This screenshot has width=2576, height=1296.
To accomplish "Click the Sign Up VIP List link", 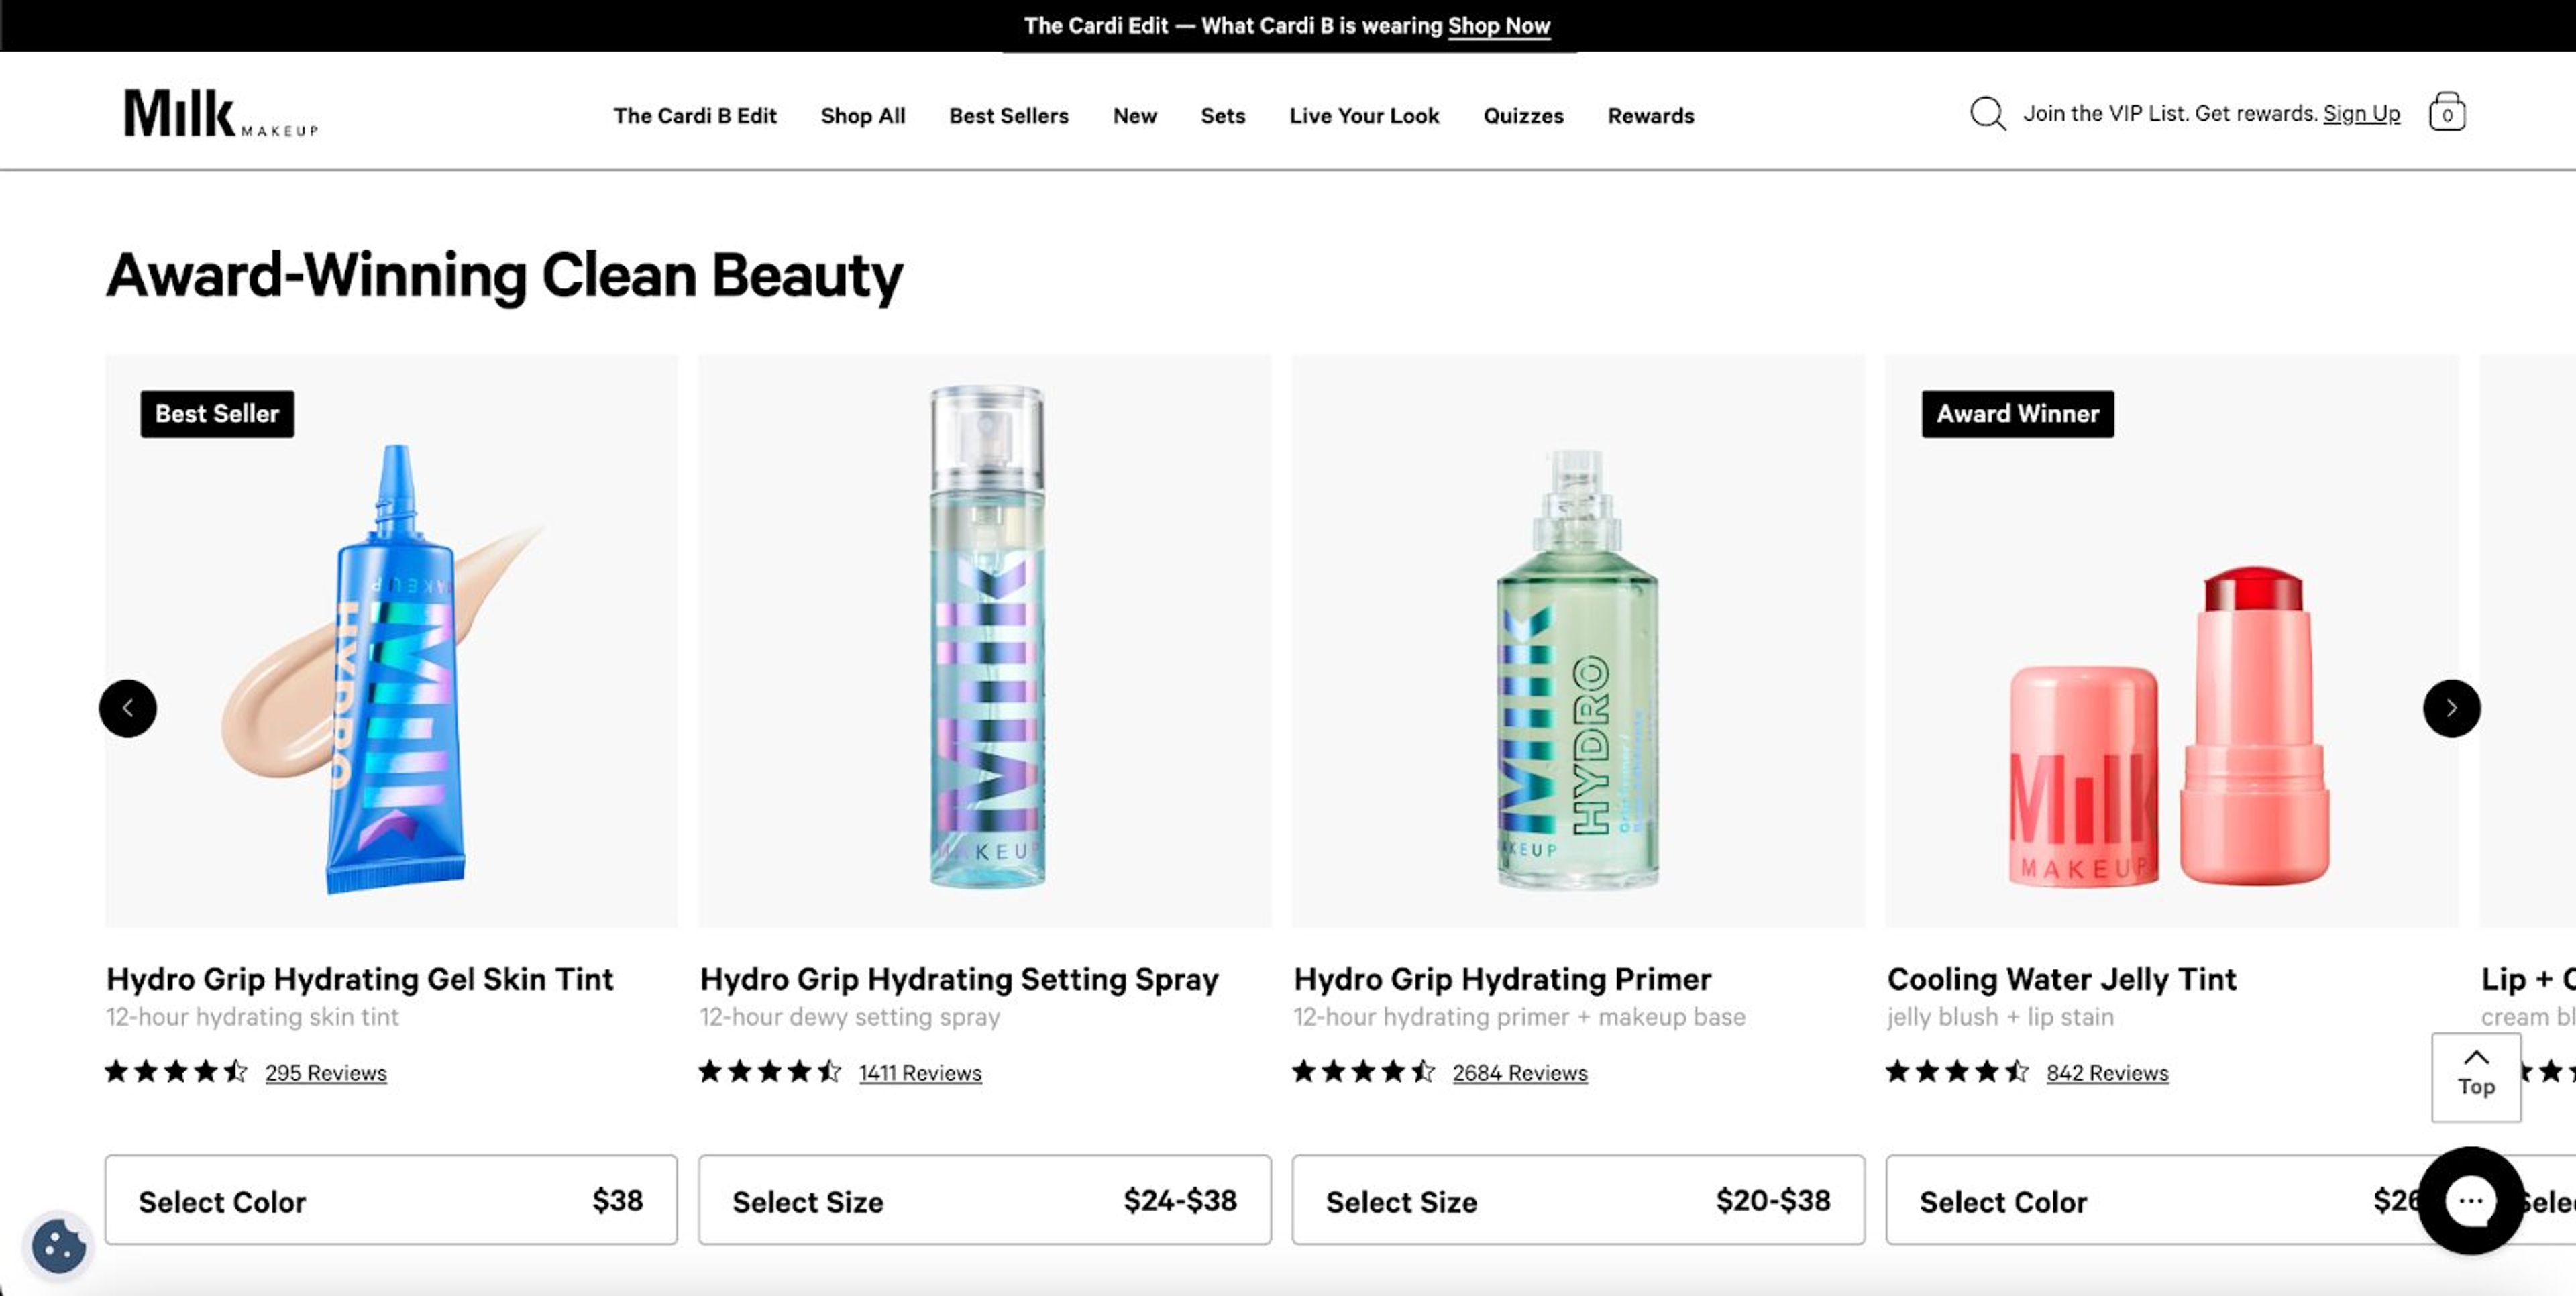I will click(2362, 113).
